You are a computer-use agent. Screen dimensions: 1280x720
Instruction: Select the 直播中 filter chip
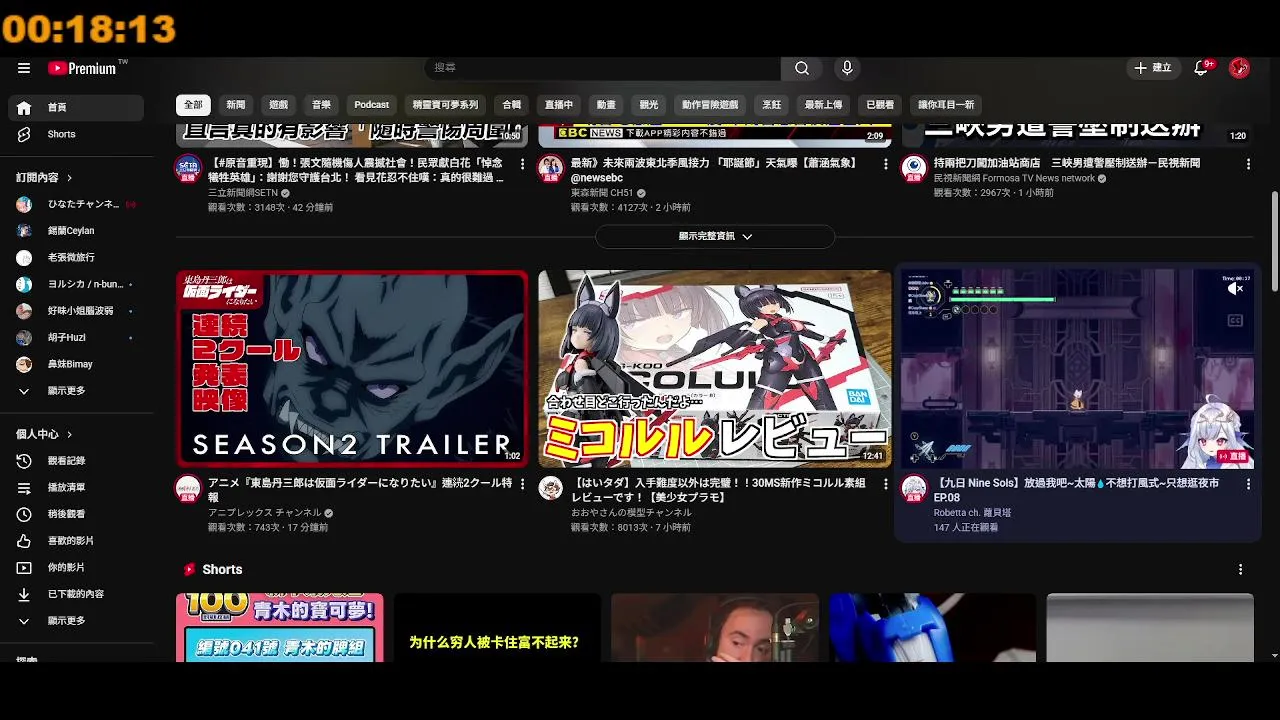point(559,104)
